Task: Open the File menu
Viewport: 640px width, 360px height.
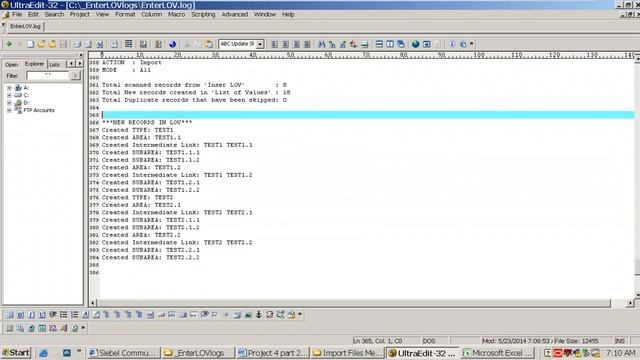Action: click(x=17, y=14)
